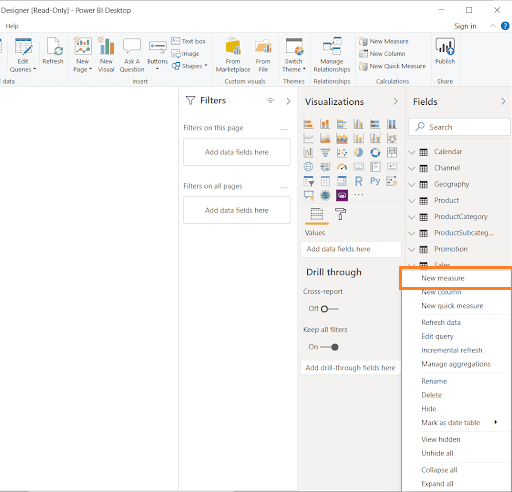
Task: Select the table visual
Action: [x=325, y=181]
